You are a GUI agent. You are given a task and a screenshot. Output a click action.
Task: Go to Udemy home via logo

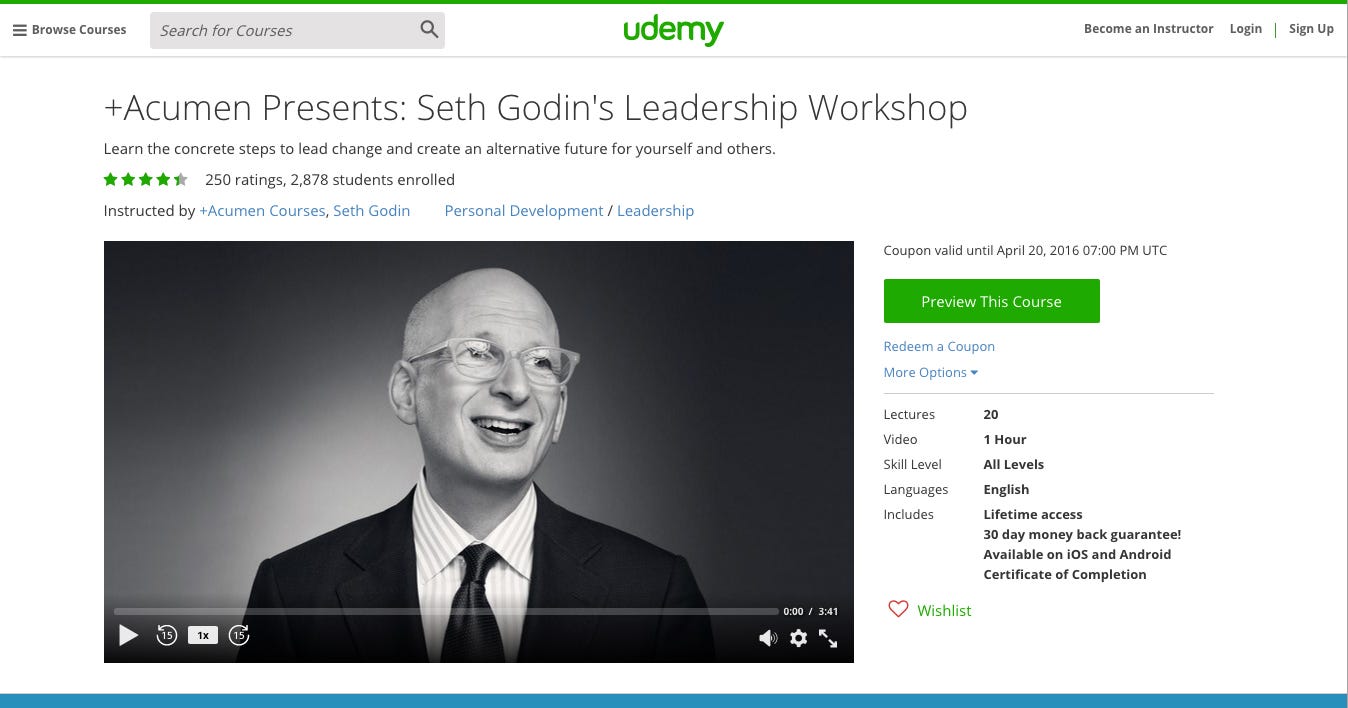[x=673, y=30]
